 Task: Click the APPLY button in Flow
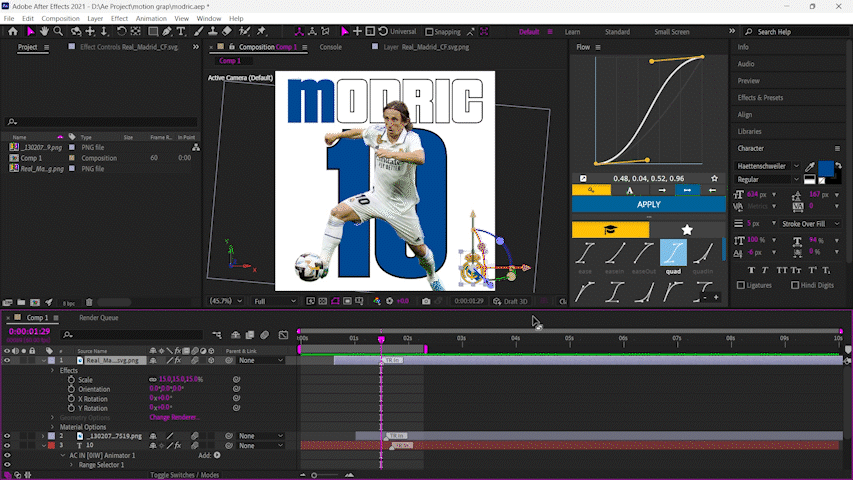[648, 205]
